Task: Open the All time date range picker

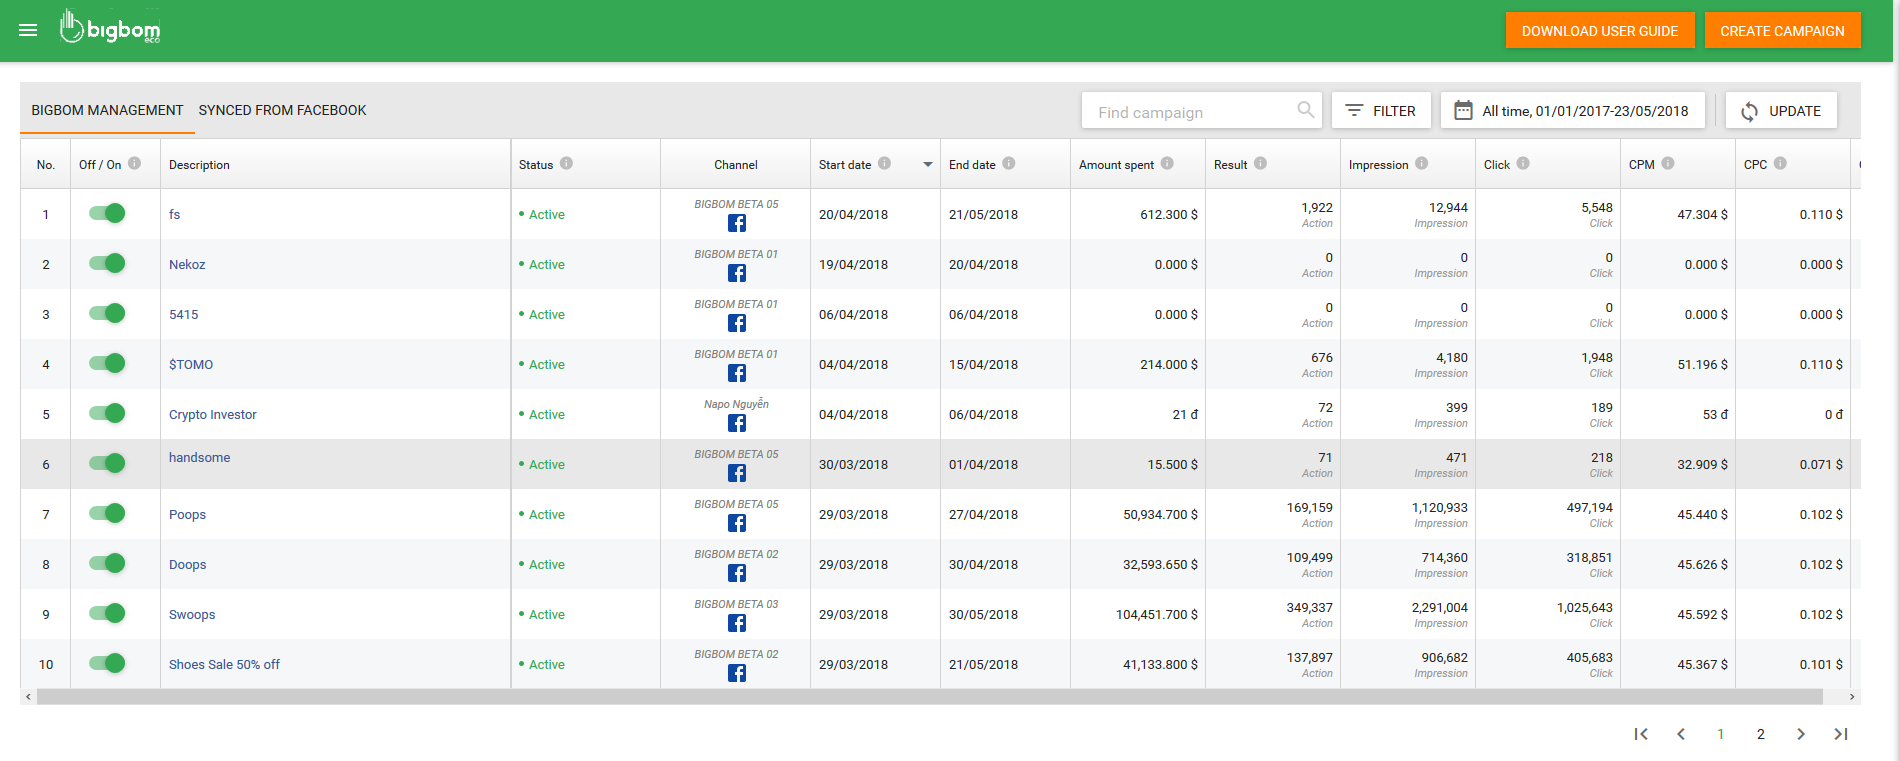Action: pos(1572,111)
